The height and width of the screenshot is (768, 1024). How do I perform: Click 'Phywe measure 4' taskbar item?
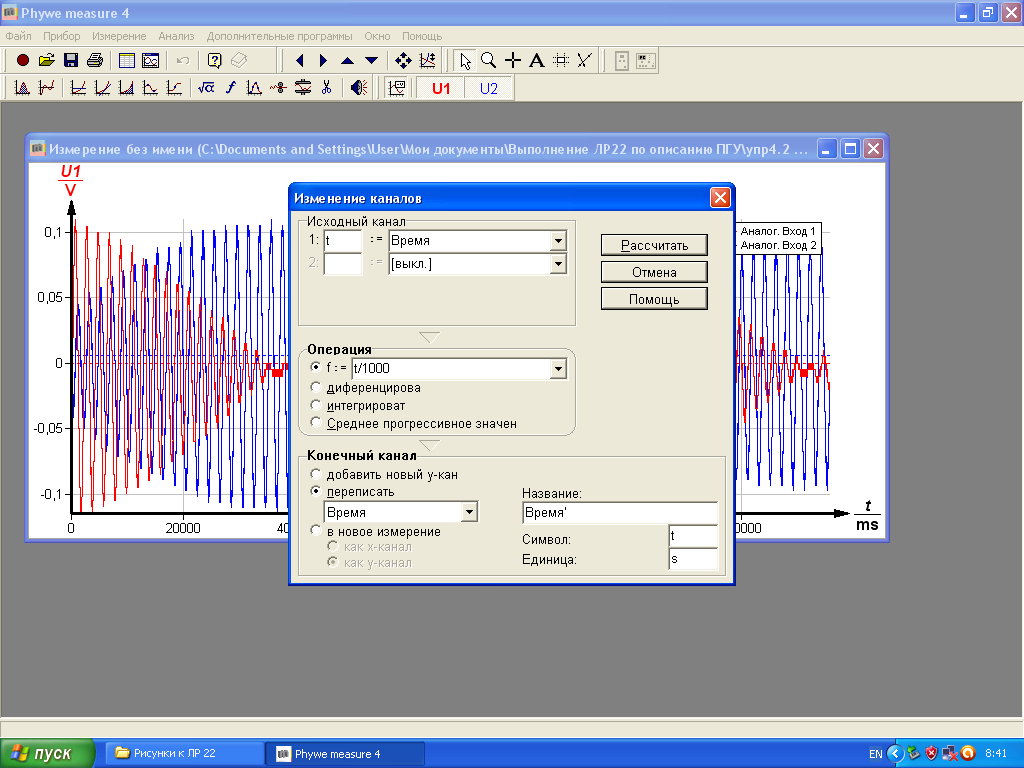[x=345, y=754]
